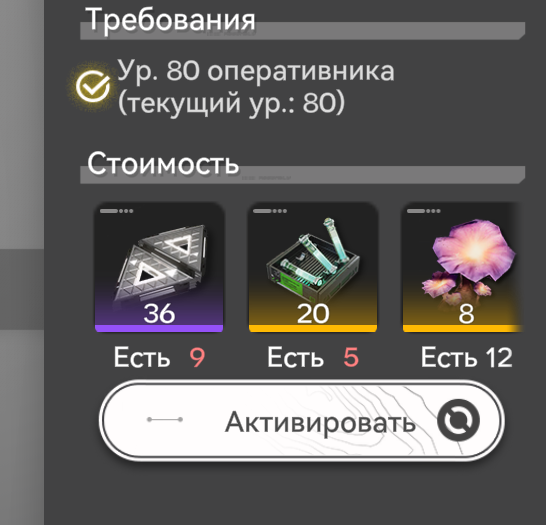Click the Требования section header
This screenshot has height=525, width=546.
[x=170, y=20]
